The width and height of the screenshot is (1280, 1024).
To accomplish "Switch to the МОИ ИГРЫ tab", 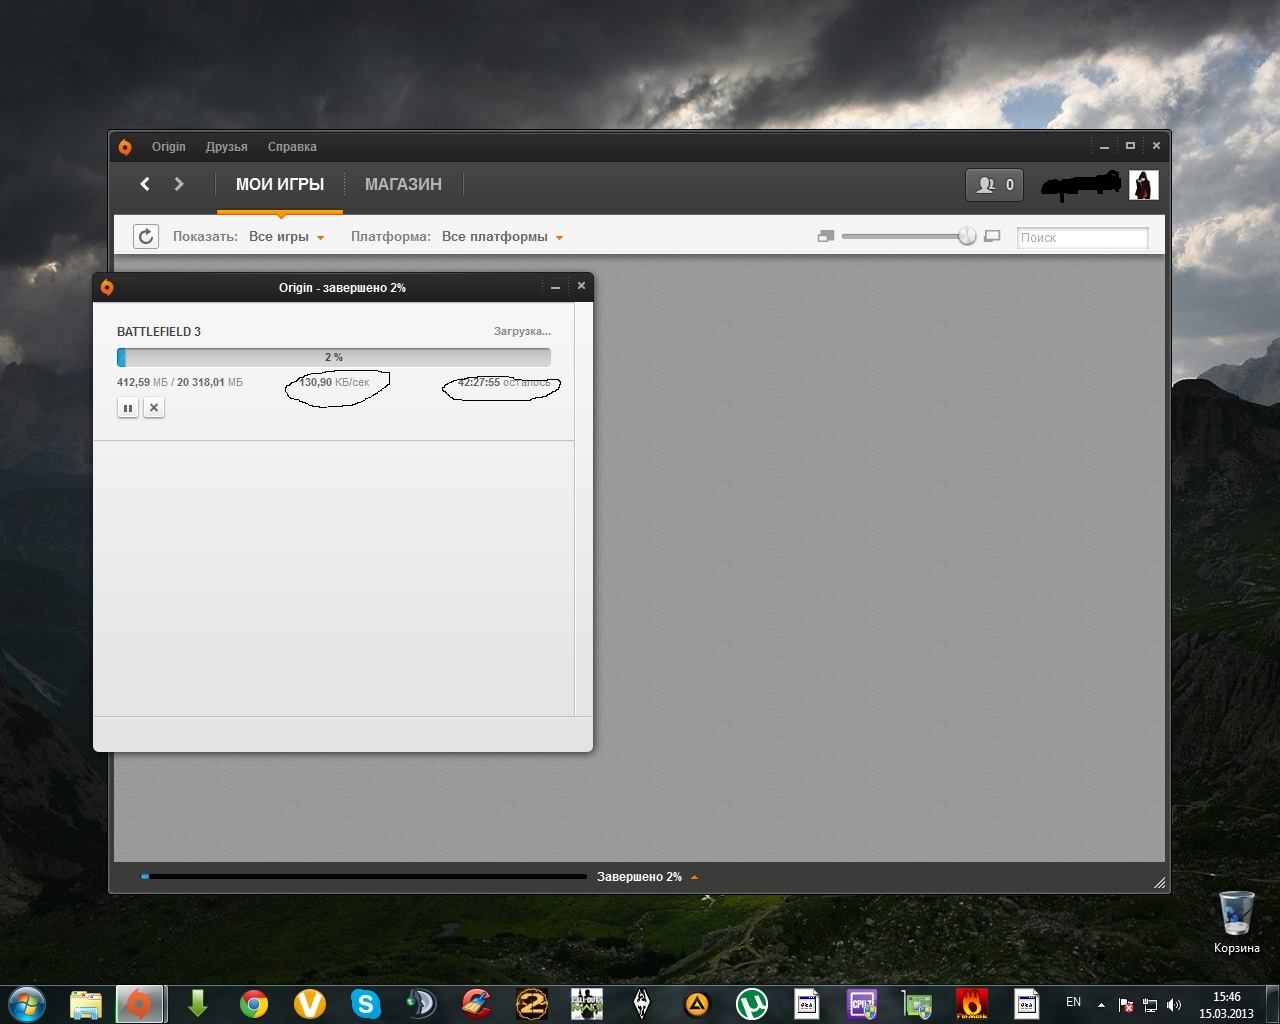I will pyautogui.click(x=280, y=185).
